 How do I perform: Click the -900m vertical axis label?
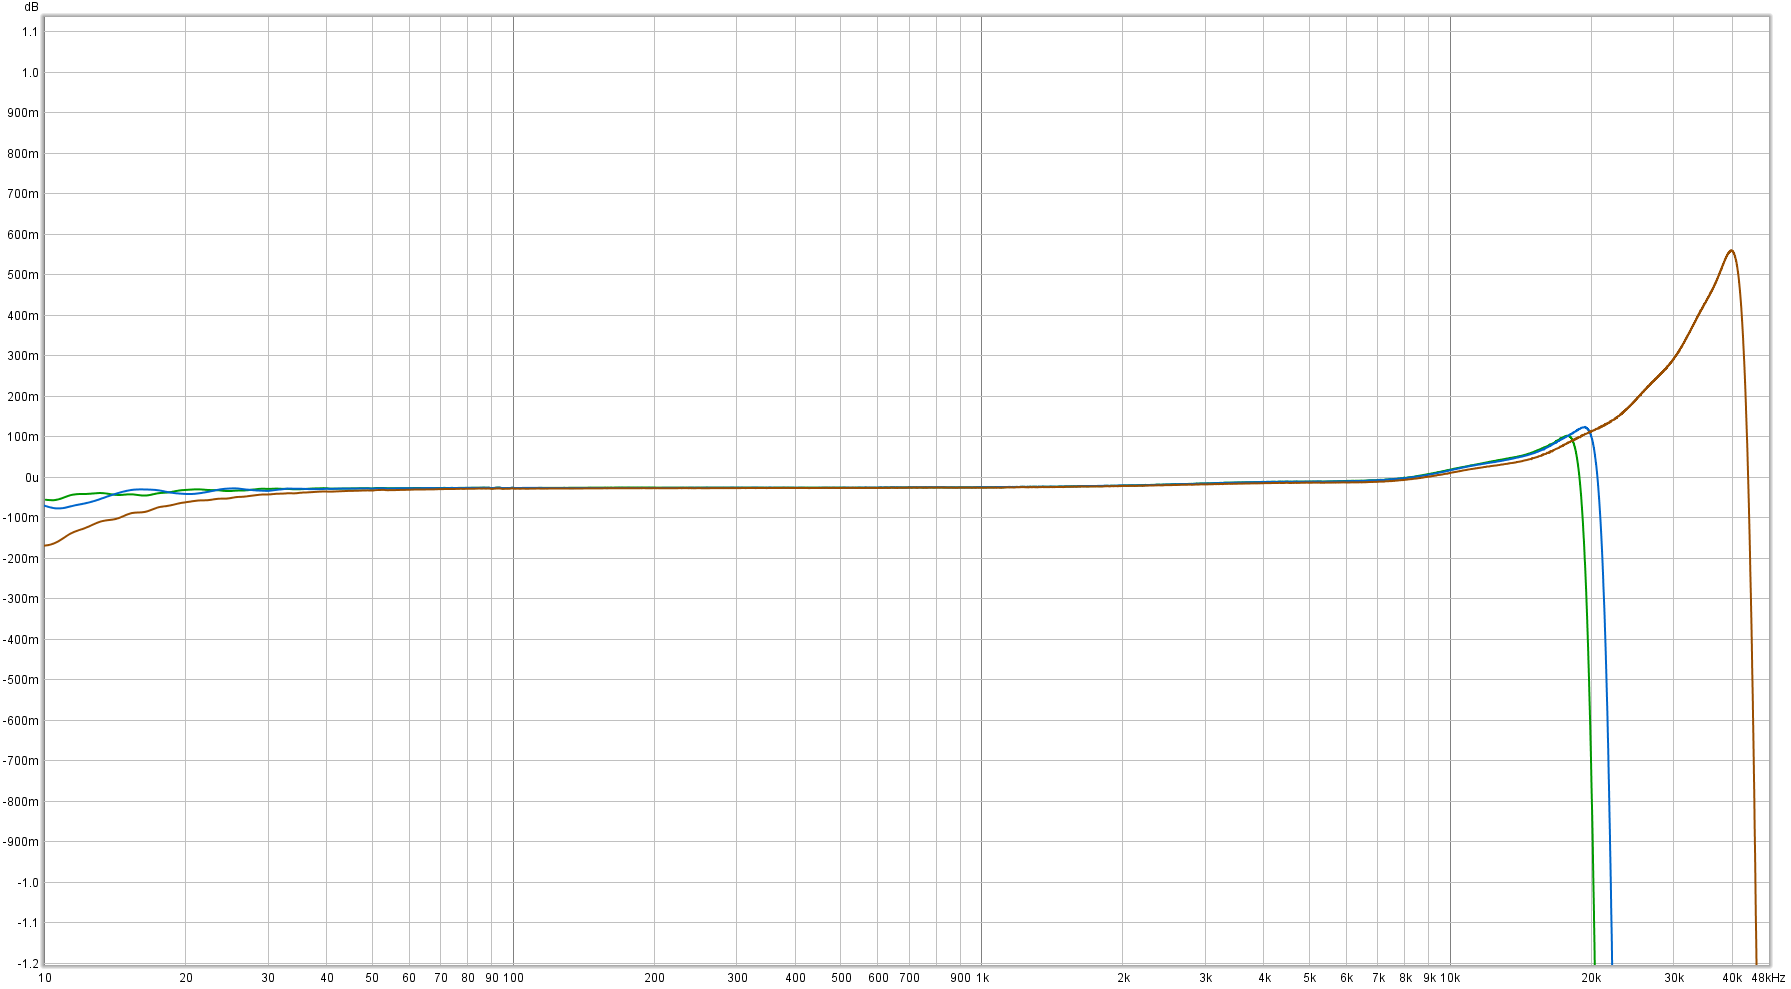[x=23, y=842]
